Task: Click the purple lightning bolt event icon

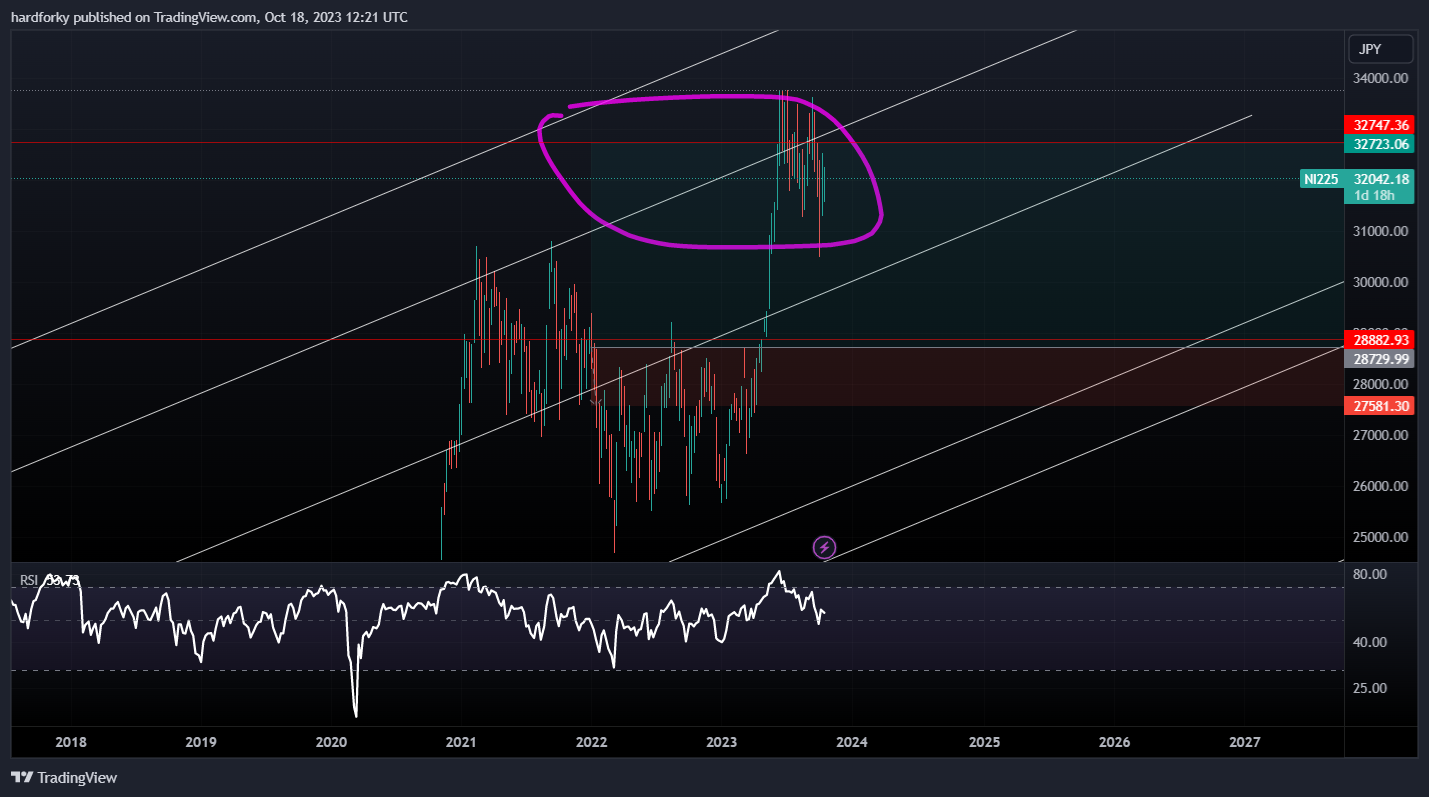Action: click(x=824, y=547)
